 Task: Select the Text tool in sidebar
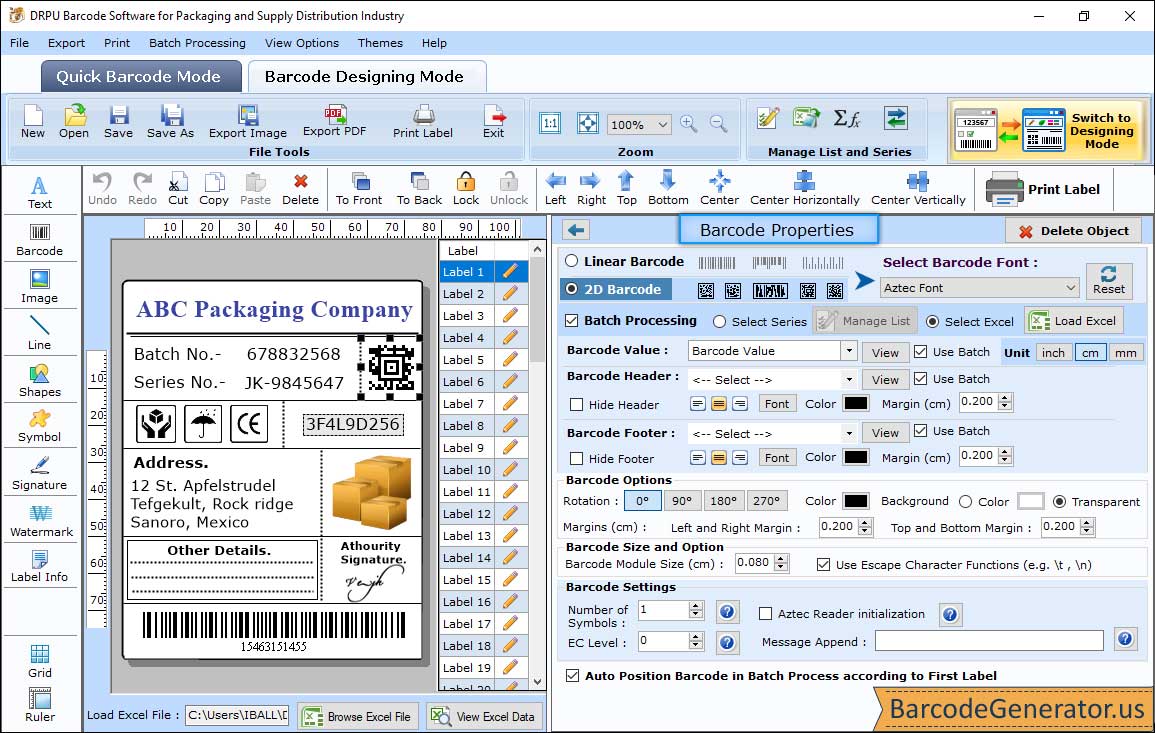click(40, 192)
